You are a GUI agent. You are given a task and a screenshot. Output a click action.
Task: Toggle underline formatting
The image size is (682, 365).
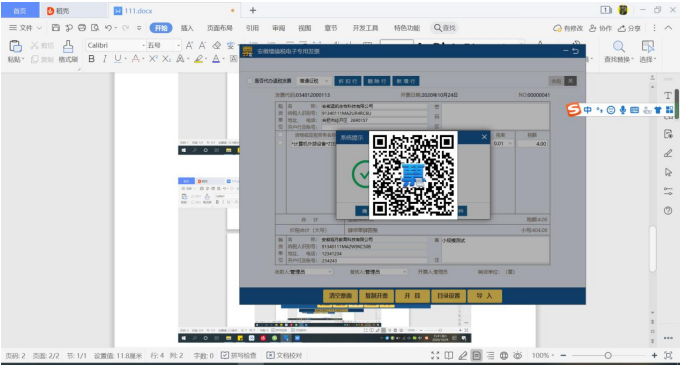pos(118,59)
